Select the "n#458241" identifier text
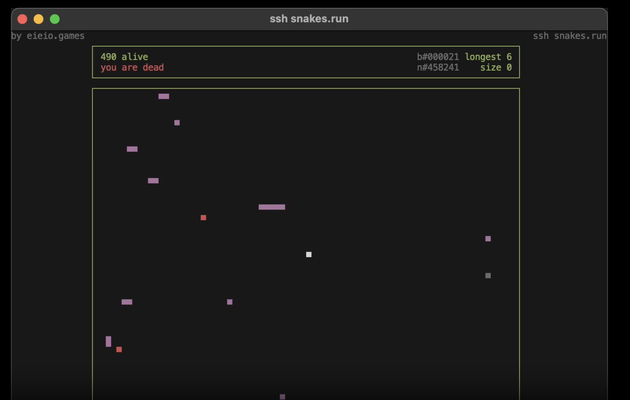The width and height of the screenshot is (630, 400). click(x=438, y=68)
